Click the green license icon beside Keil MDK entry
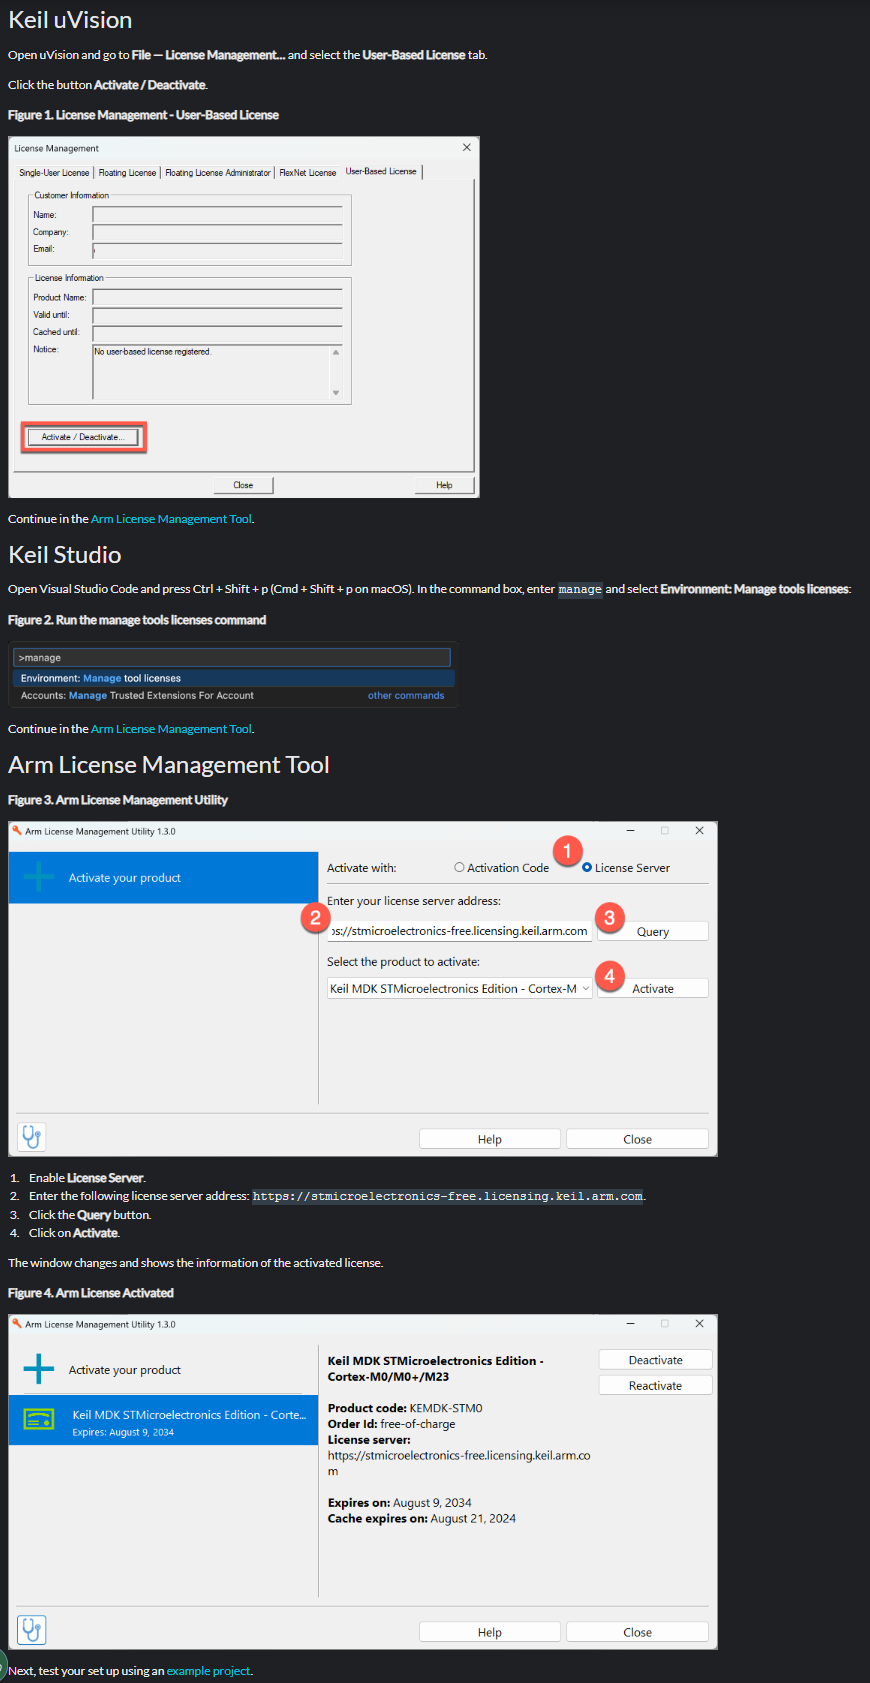This screenshot has height=1683, width=870. tap(39, 1420)
